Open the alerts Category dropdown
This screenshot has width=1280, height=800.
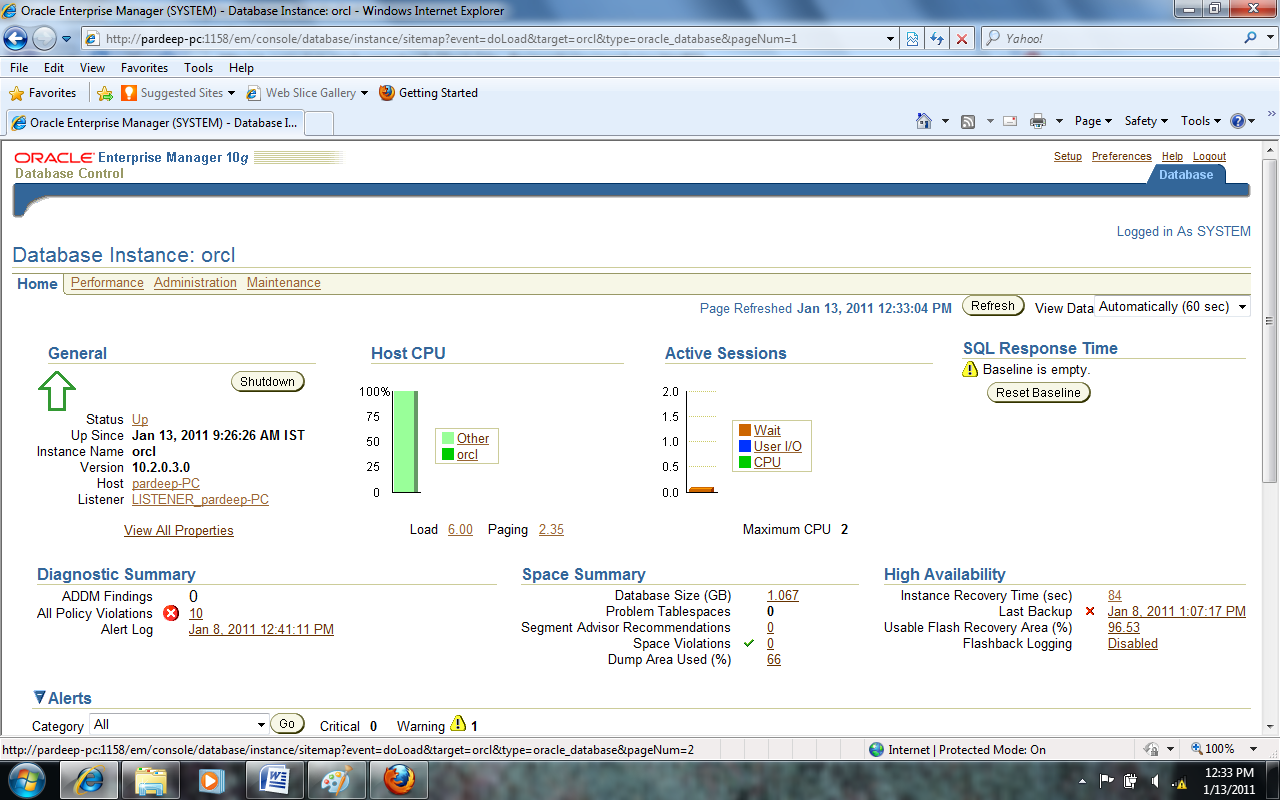coord(178,724)
